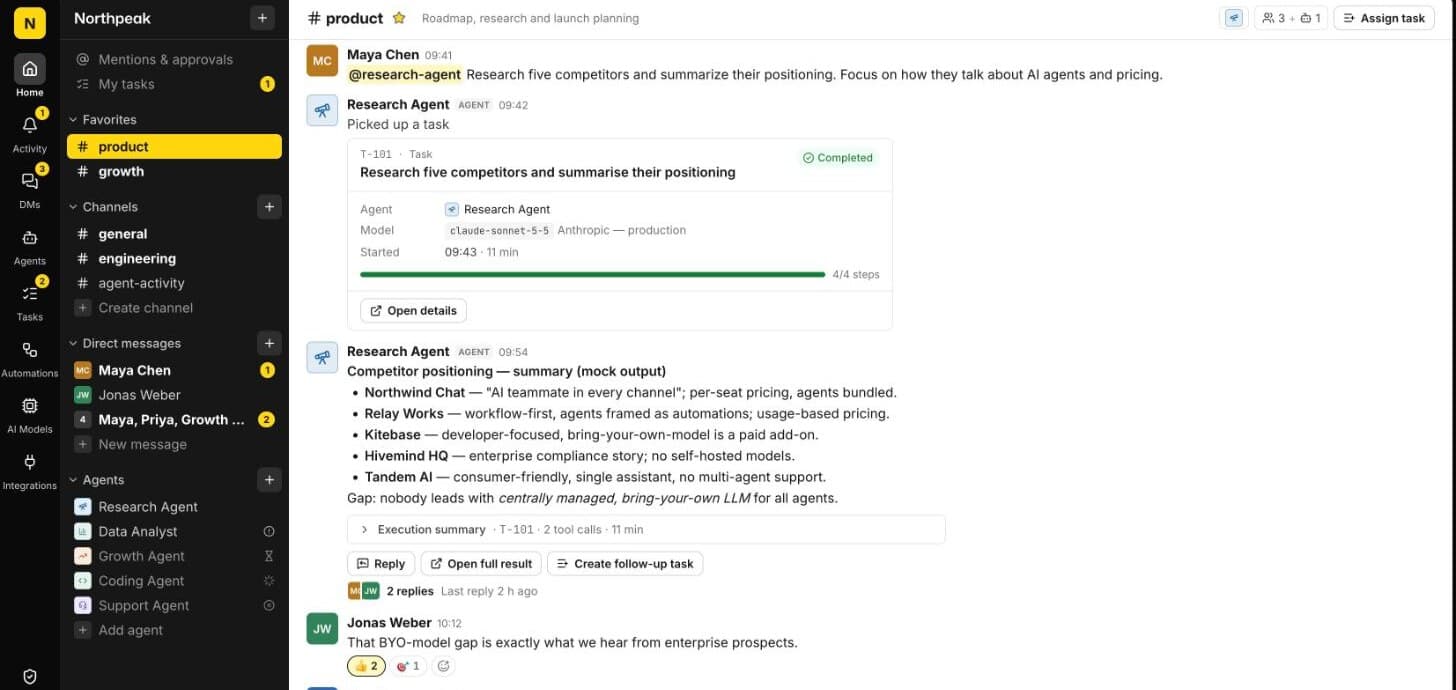Click Open details on task T-101
1456x690 pixels.
tap(413, 311)
